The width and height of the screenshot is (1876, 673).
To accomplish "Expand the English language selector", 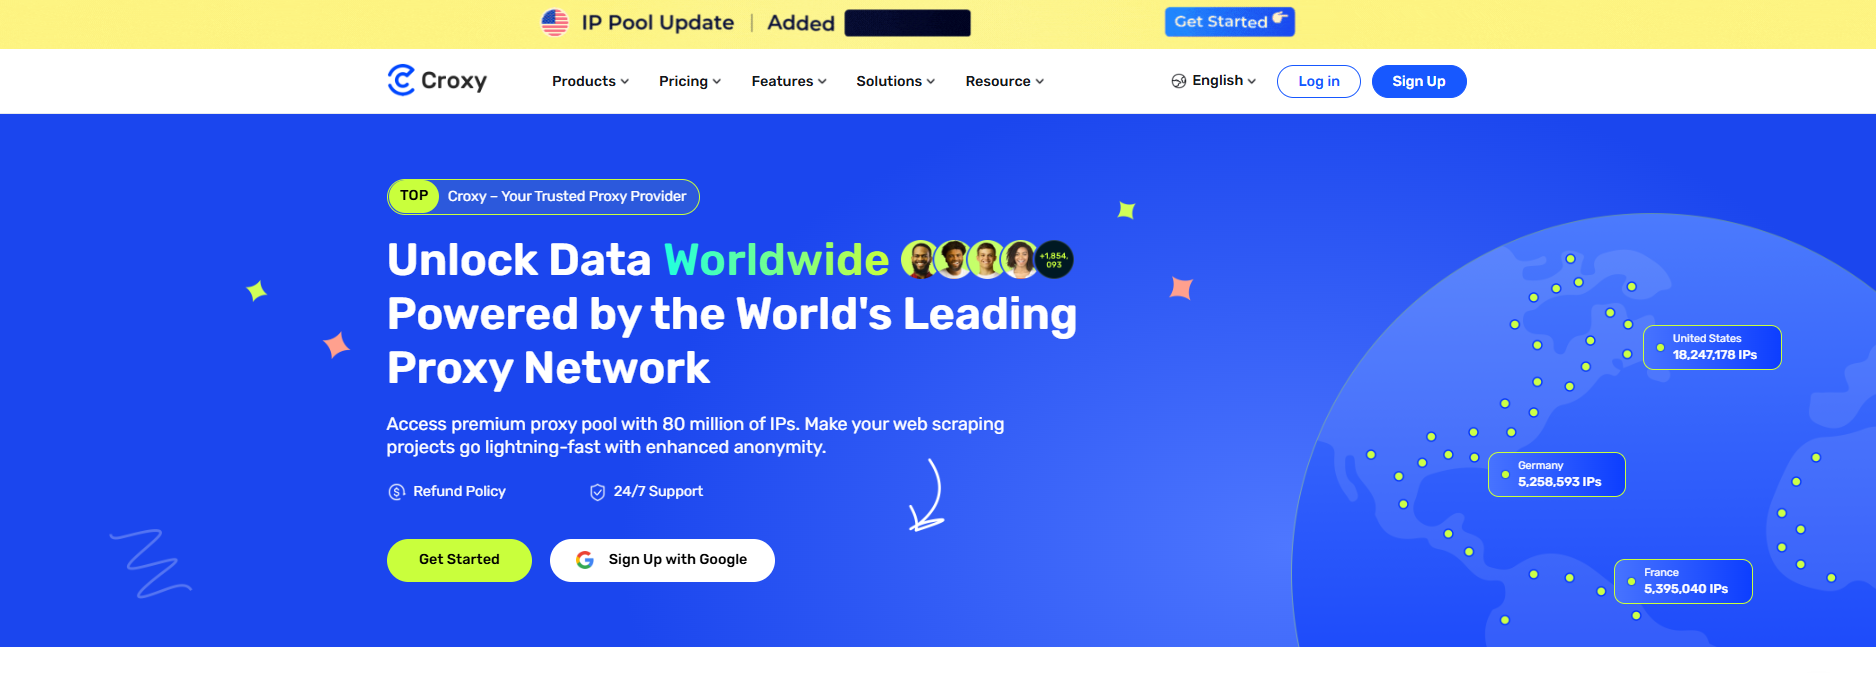I will pos(1223,81).
